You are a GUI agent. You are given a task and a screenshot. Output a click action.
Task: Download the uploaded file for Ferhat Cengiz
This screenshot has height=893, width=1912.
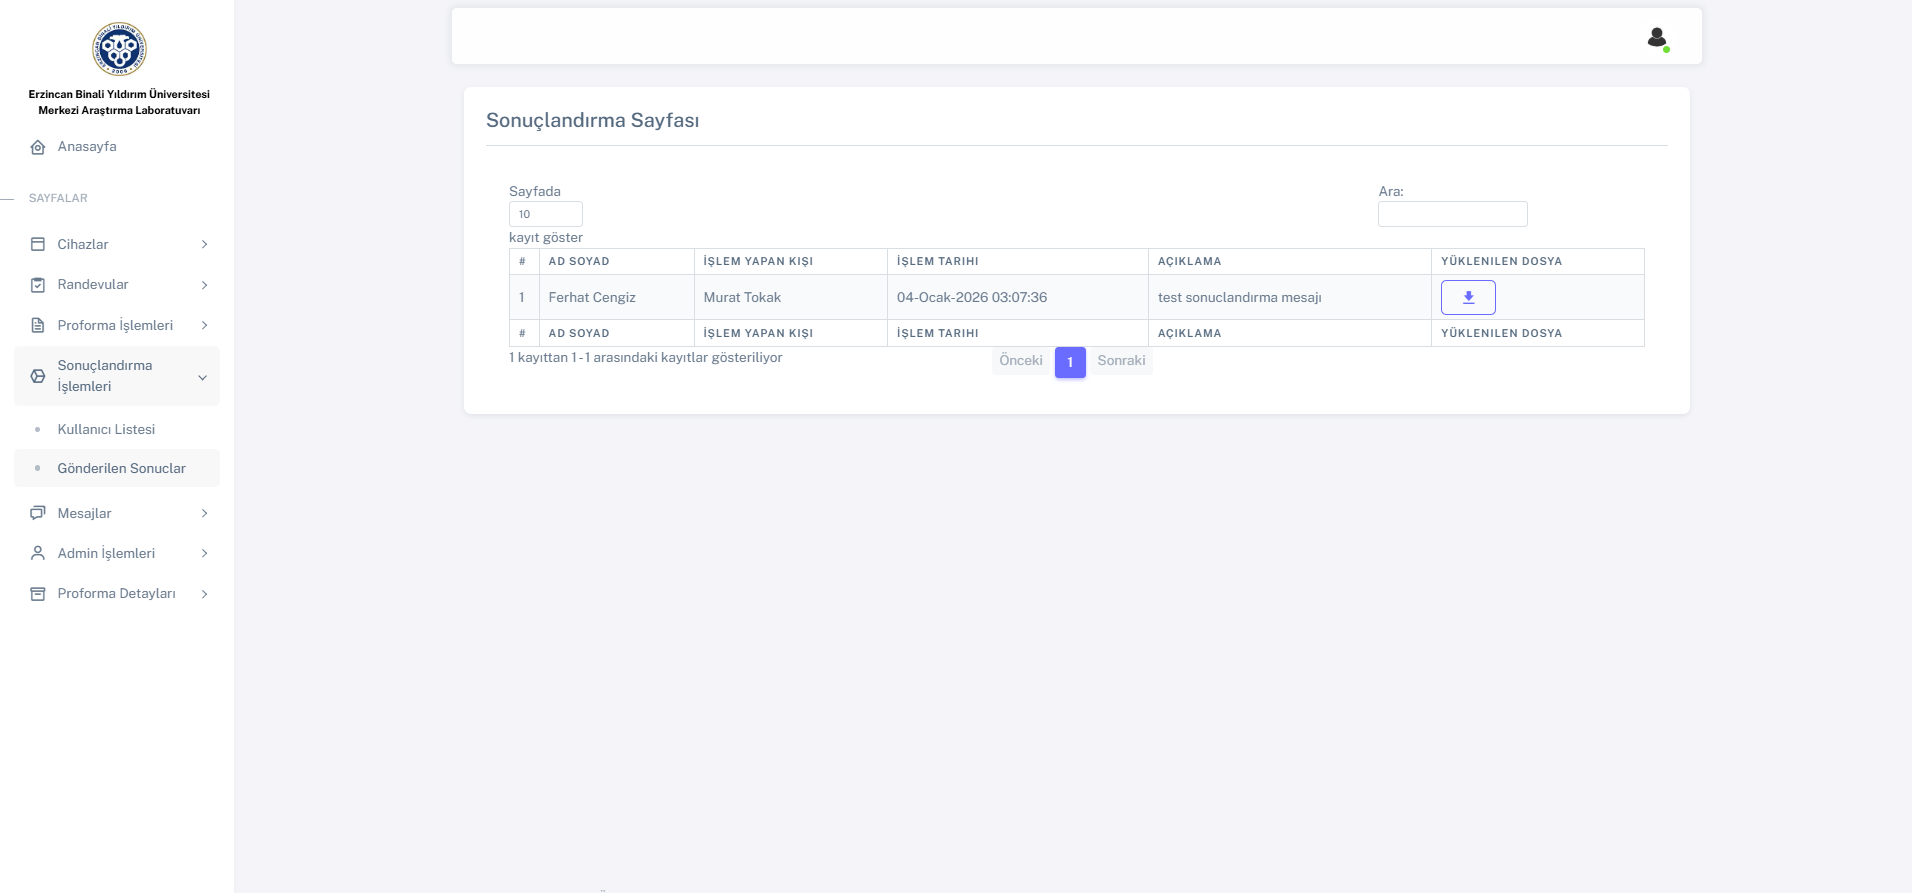pyautogui.click(x=1467, y=297)
